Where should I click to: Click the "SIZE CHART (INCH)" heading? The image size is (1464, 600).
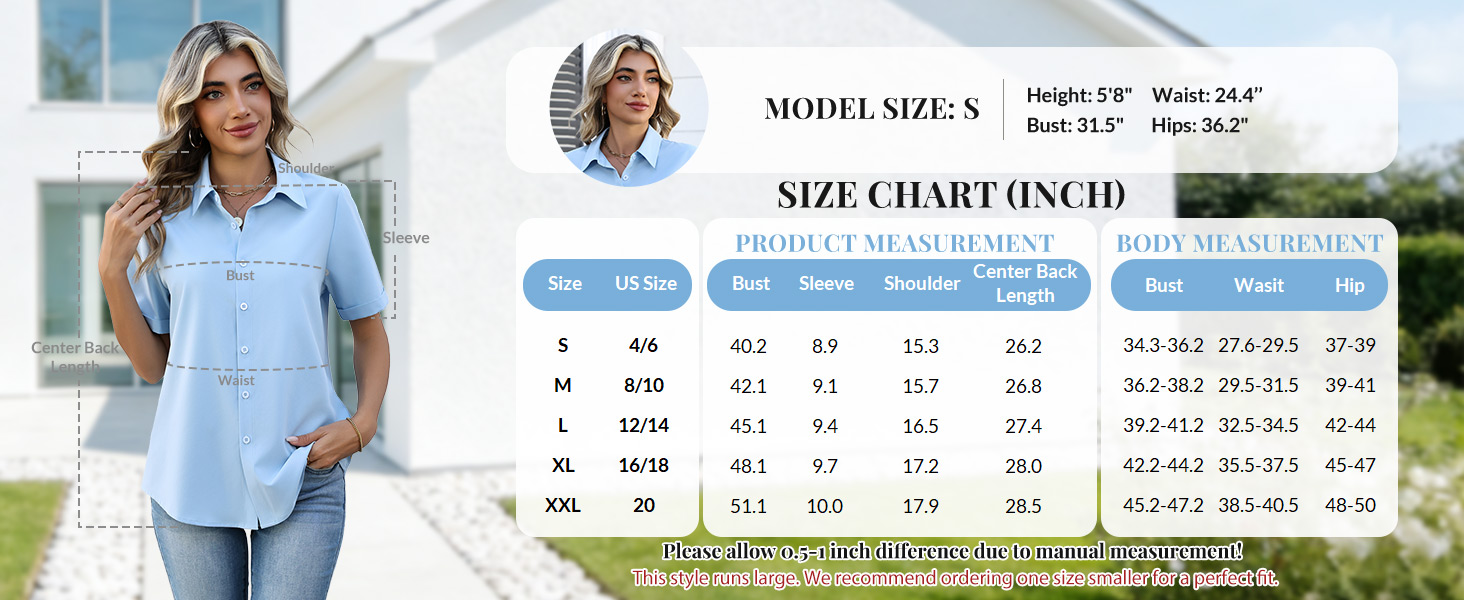pos(951,194)
